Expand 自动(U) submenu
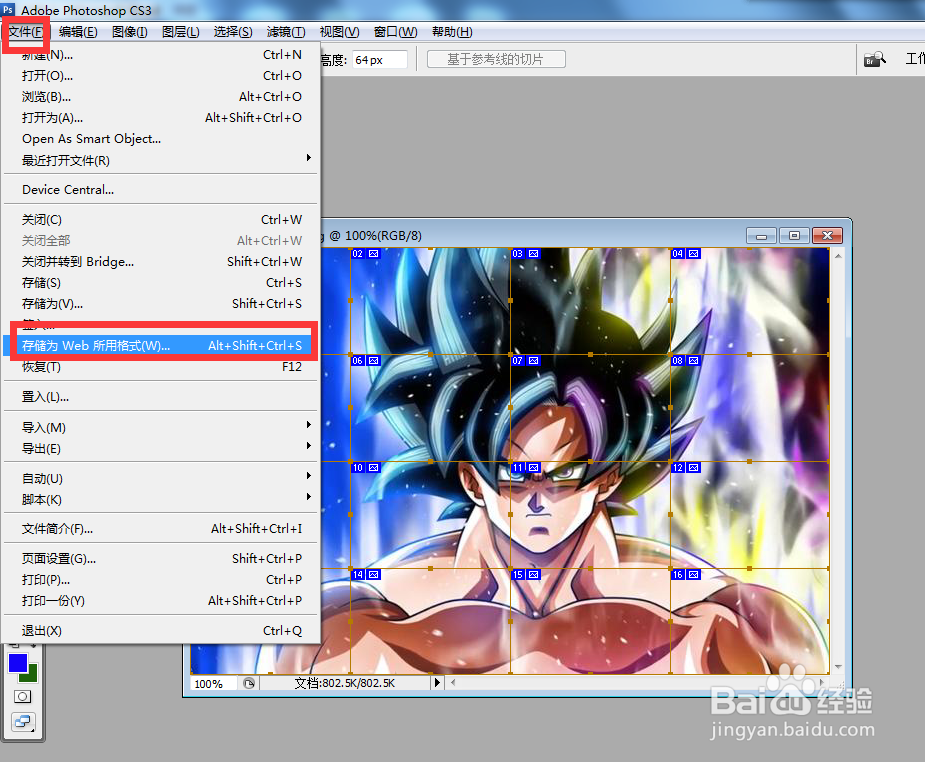This screenshot has height=762, width=925. tap(161, 479)
